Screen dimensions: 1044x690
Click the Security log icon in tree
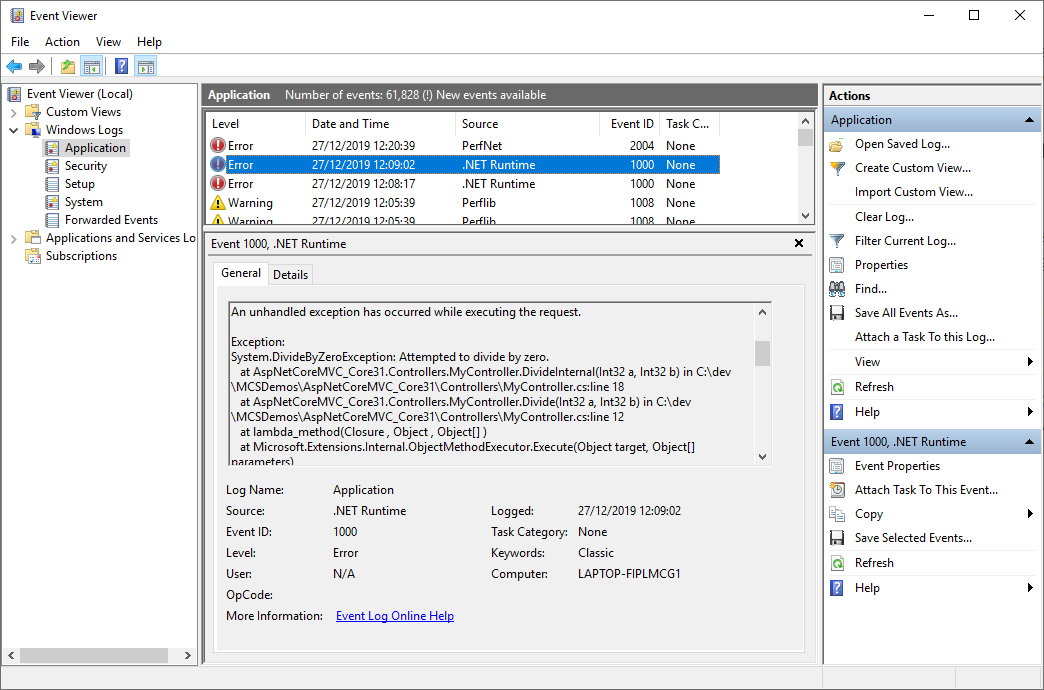click(52, 166)
